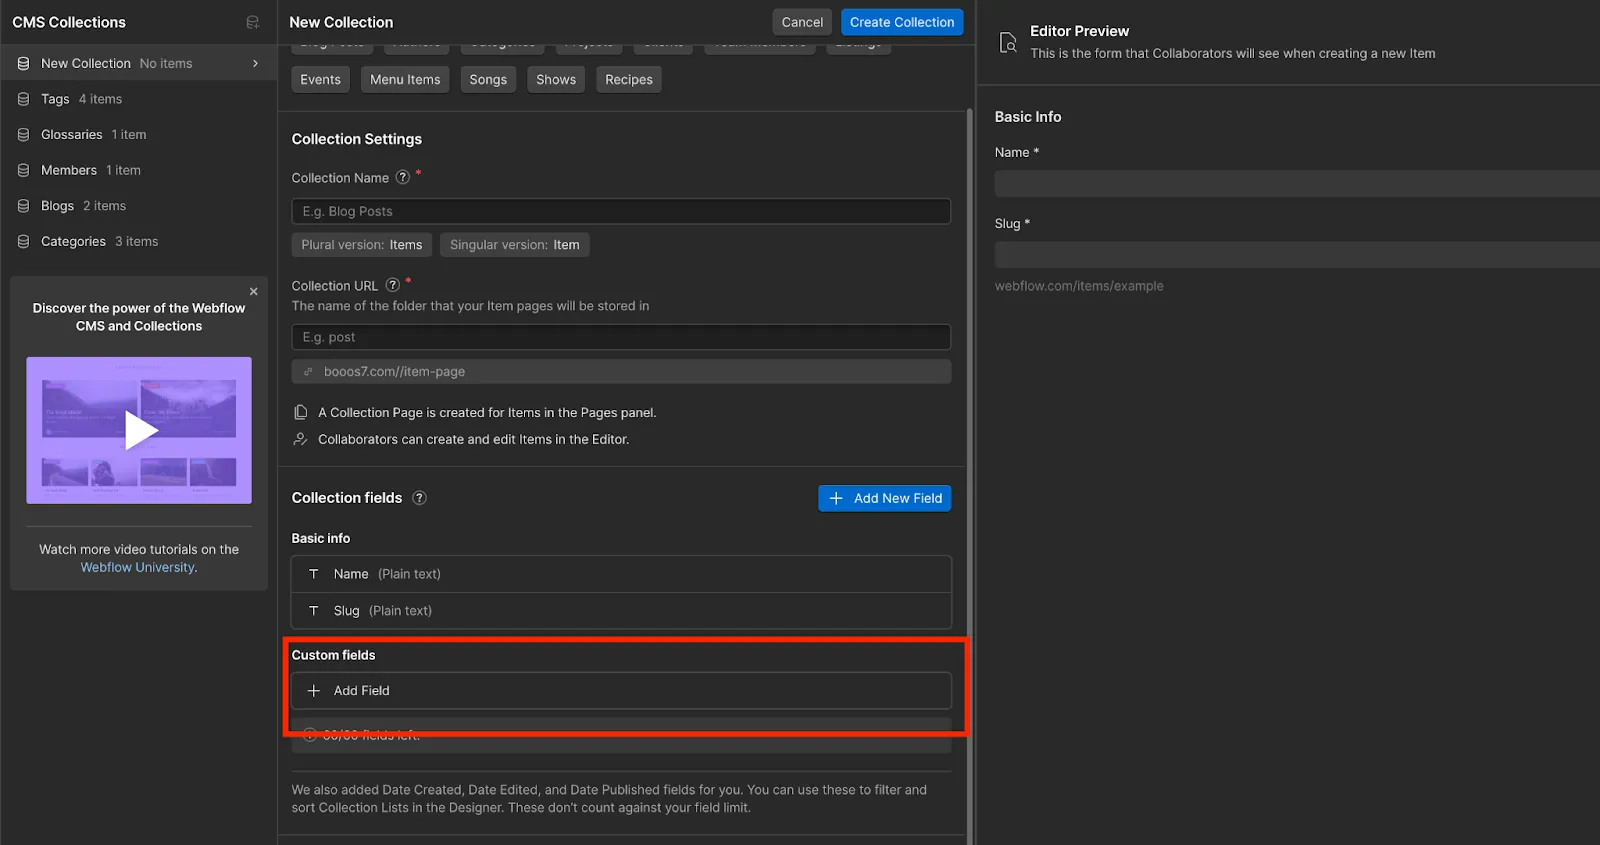The width and height of the screenshot is (1600, 845).
Task: Select the Recipes collection template
Action: 628,79
